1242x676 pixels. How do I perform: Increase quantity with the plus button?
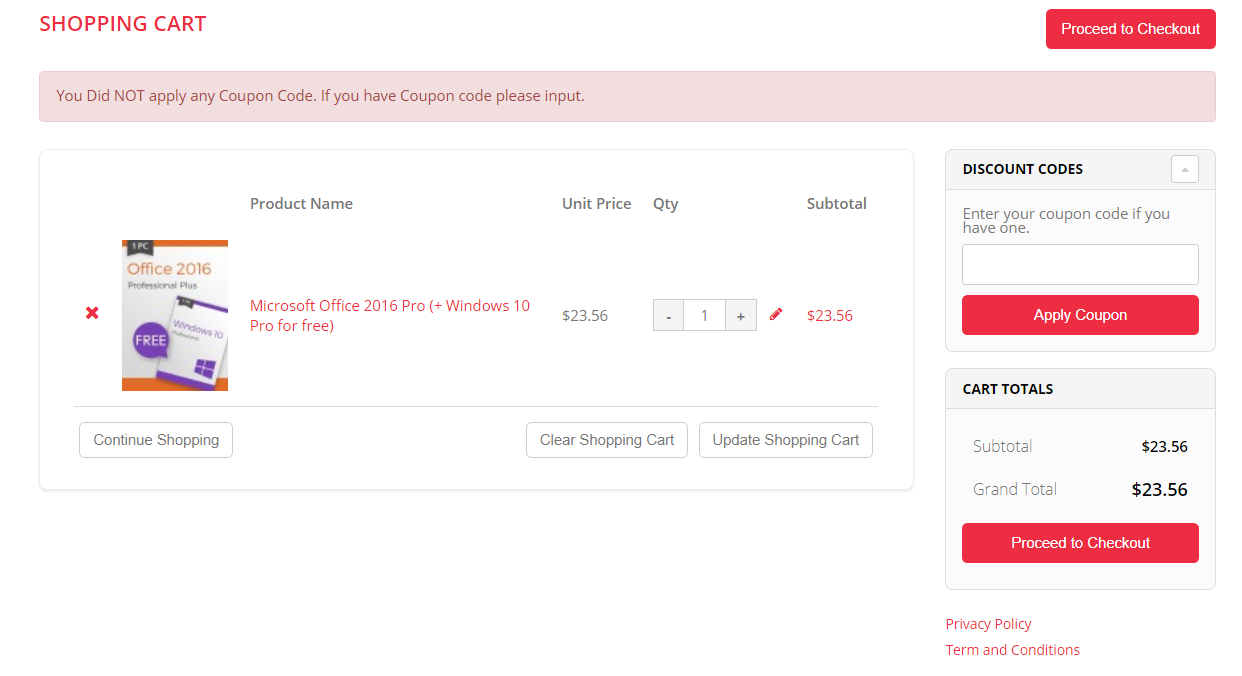[740, 316]
